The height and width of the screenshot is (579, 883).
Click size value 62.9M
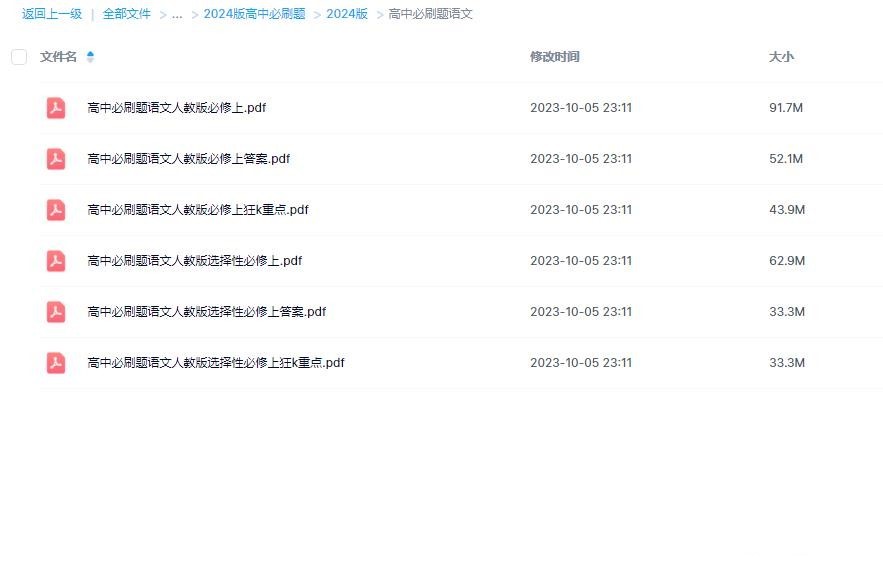click(x=787, y=261)
